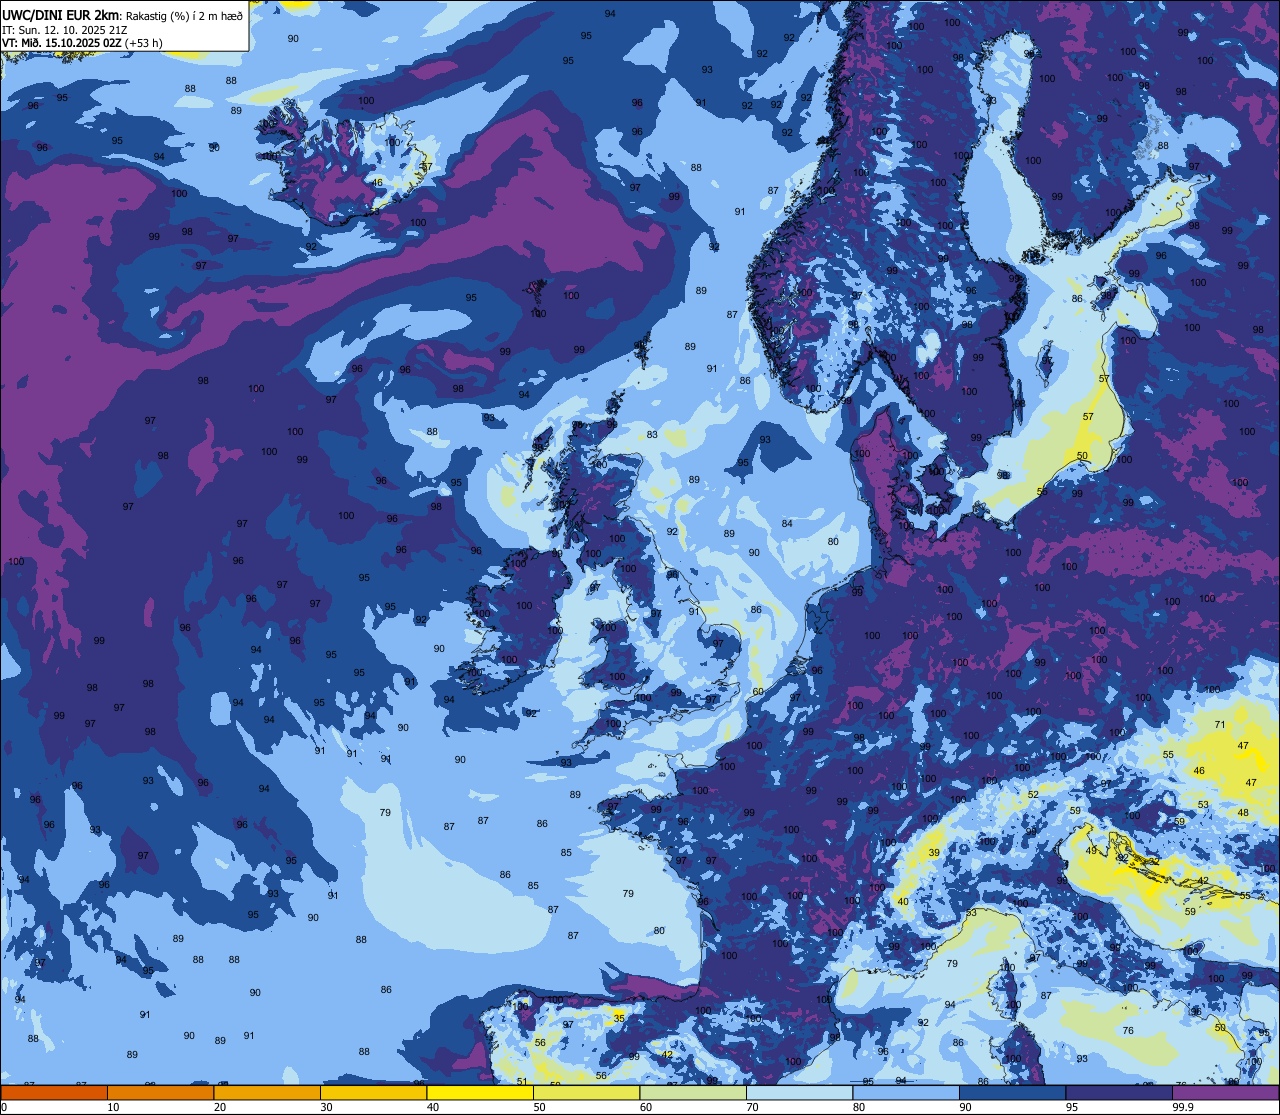
Task: Click the '99.9' legend tick label
Action: pyautogui.click(x=1183, y=1107)
